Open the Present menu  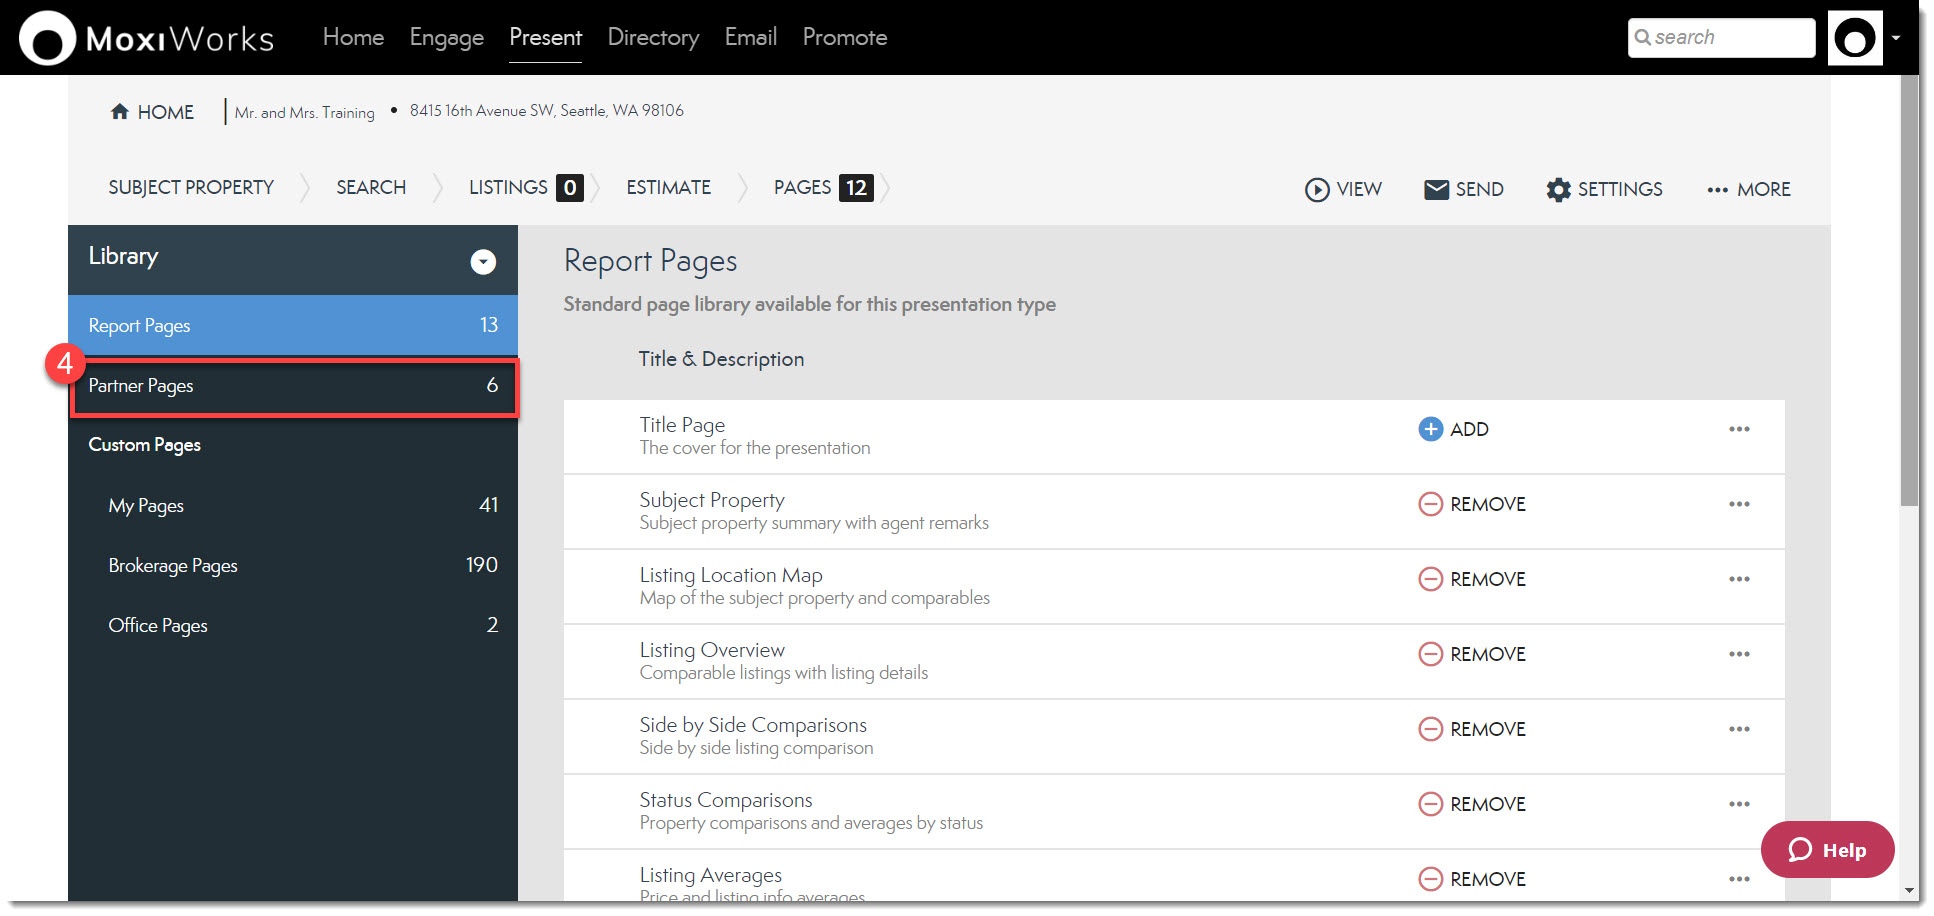click(x=545, y=37)
